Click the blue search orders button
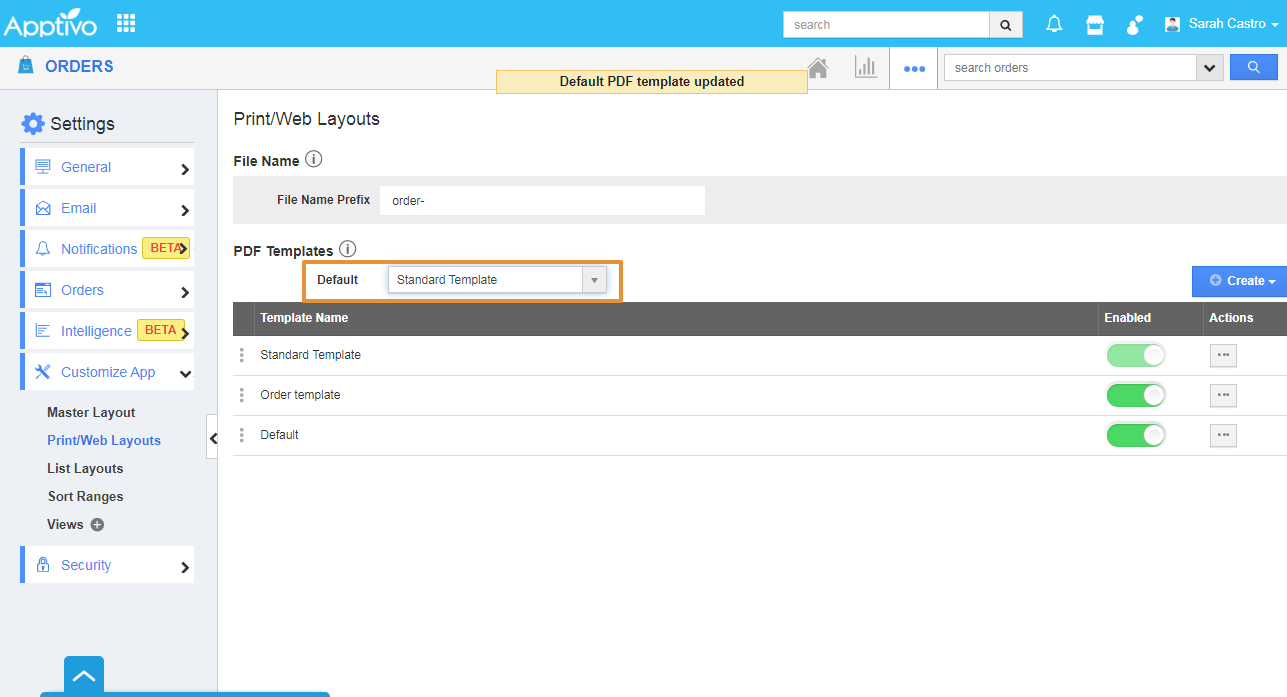This screenshot has width=1287, height=697. coord(1253,68)
